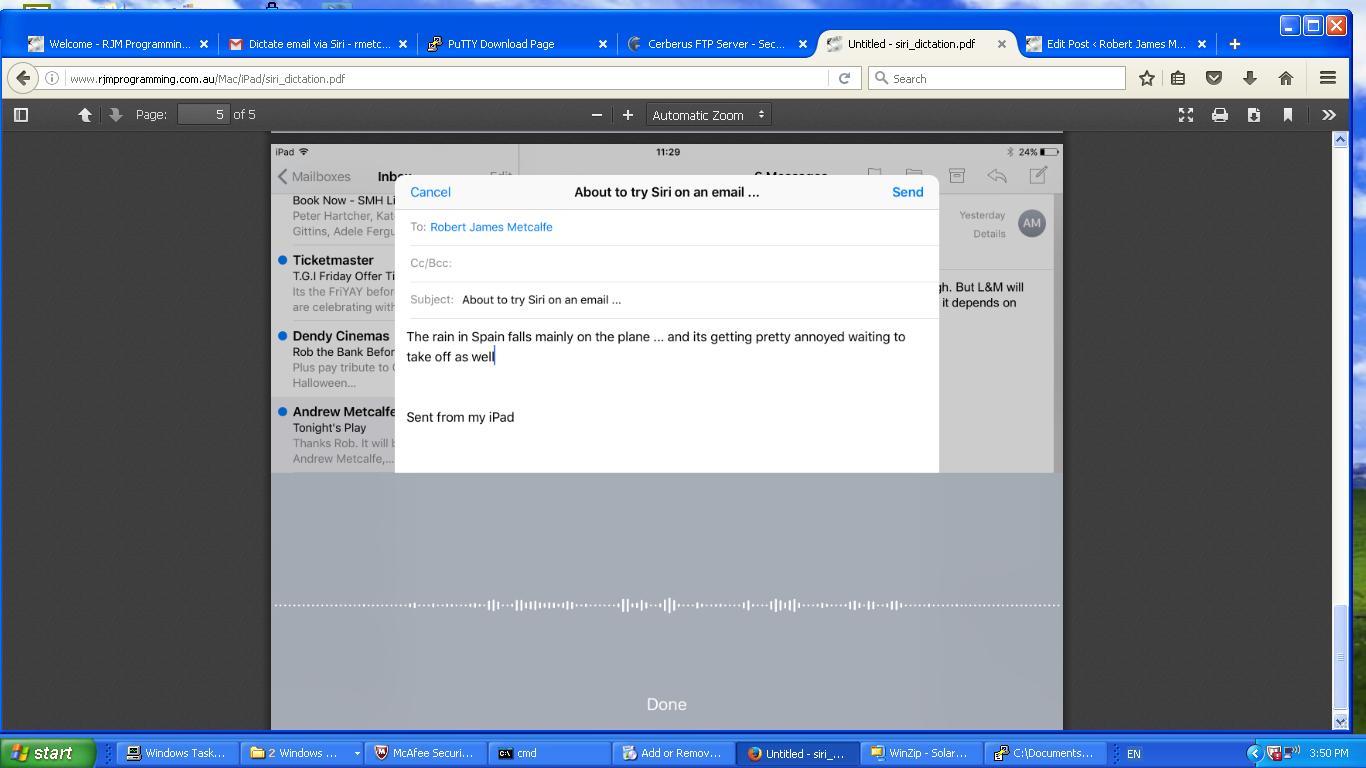Toggle the PDF viewer sidebar
The width and height of the screenshot is (1366, 768).
tap(21, 115)
